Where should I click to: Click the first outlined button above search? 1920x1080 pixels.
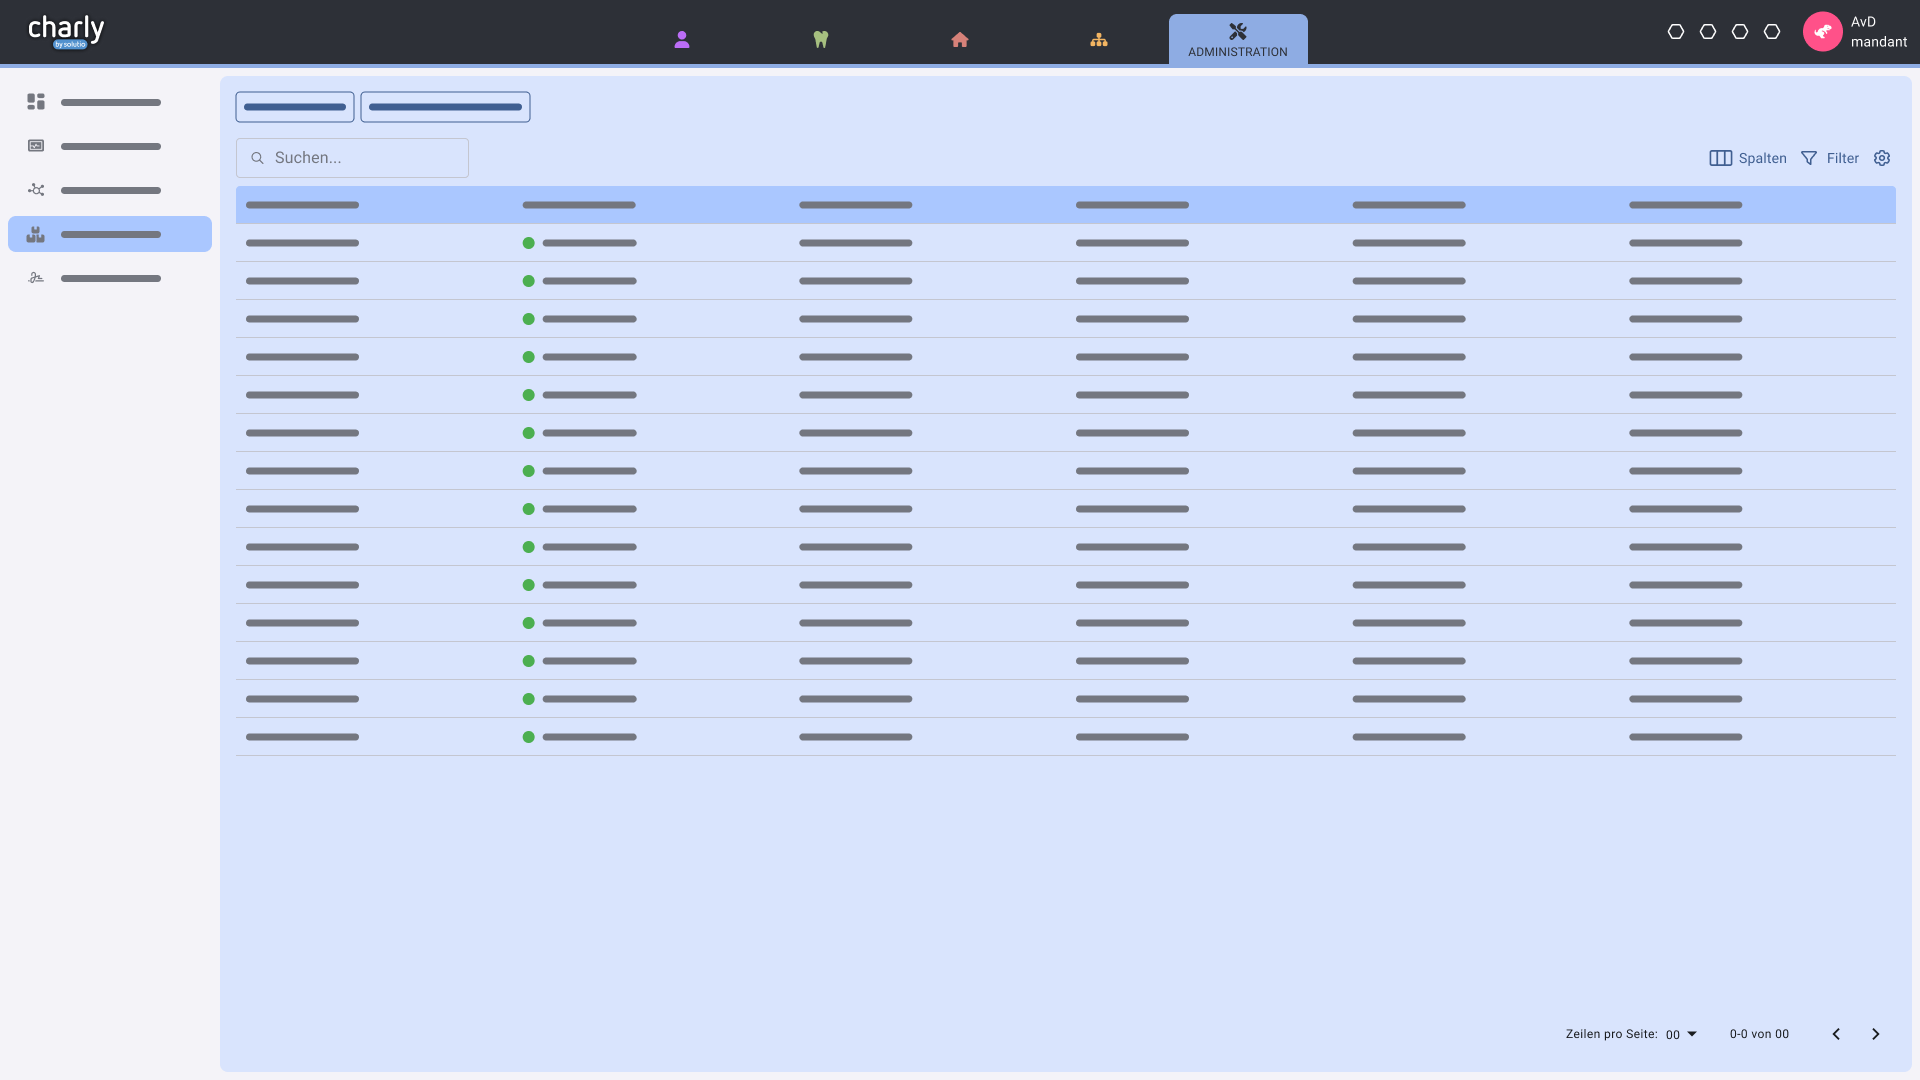(295, 107)
